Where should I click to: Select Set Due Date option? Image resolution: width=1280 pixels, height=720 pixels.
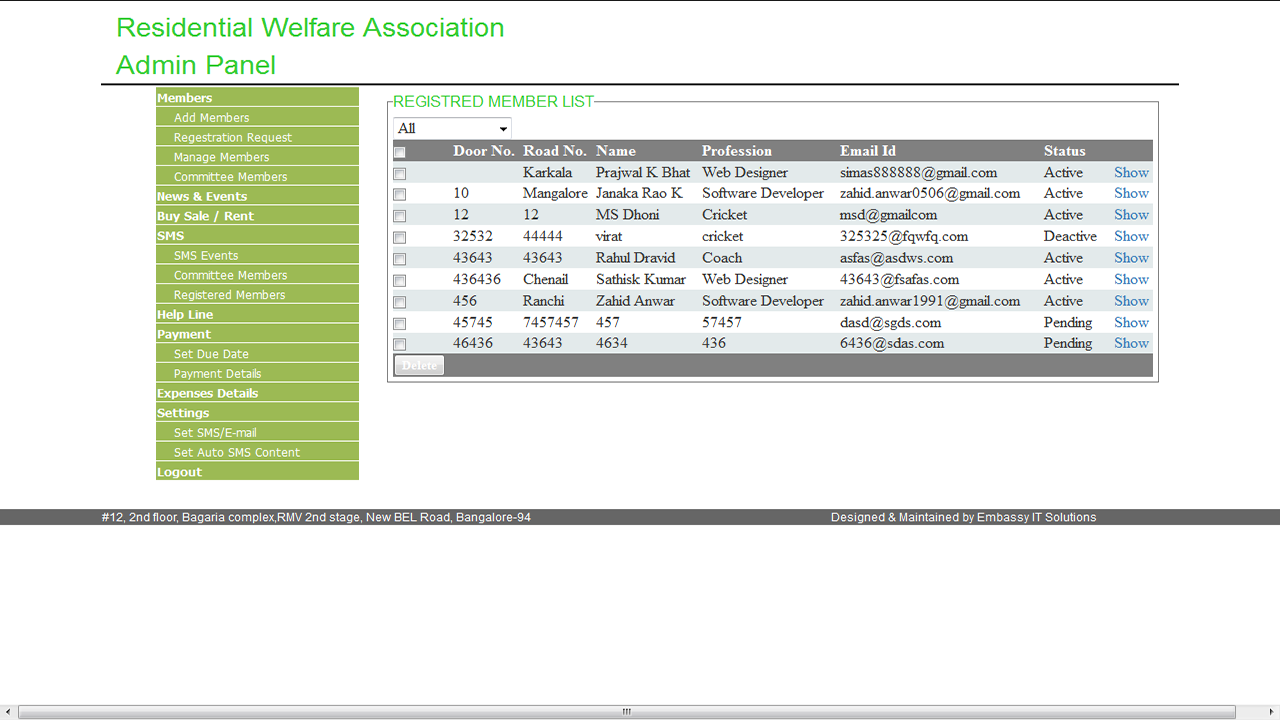257,354
